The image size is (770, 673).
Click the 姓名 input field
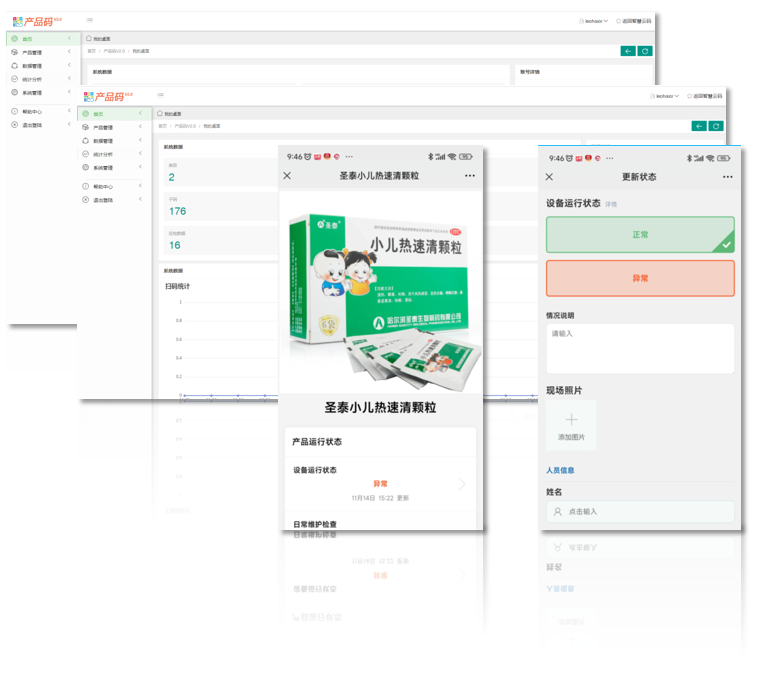pos(640,511)
